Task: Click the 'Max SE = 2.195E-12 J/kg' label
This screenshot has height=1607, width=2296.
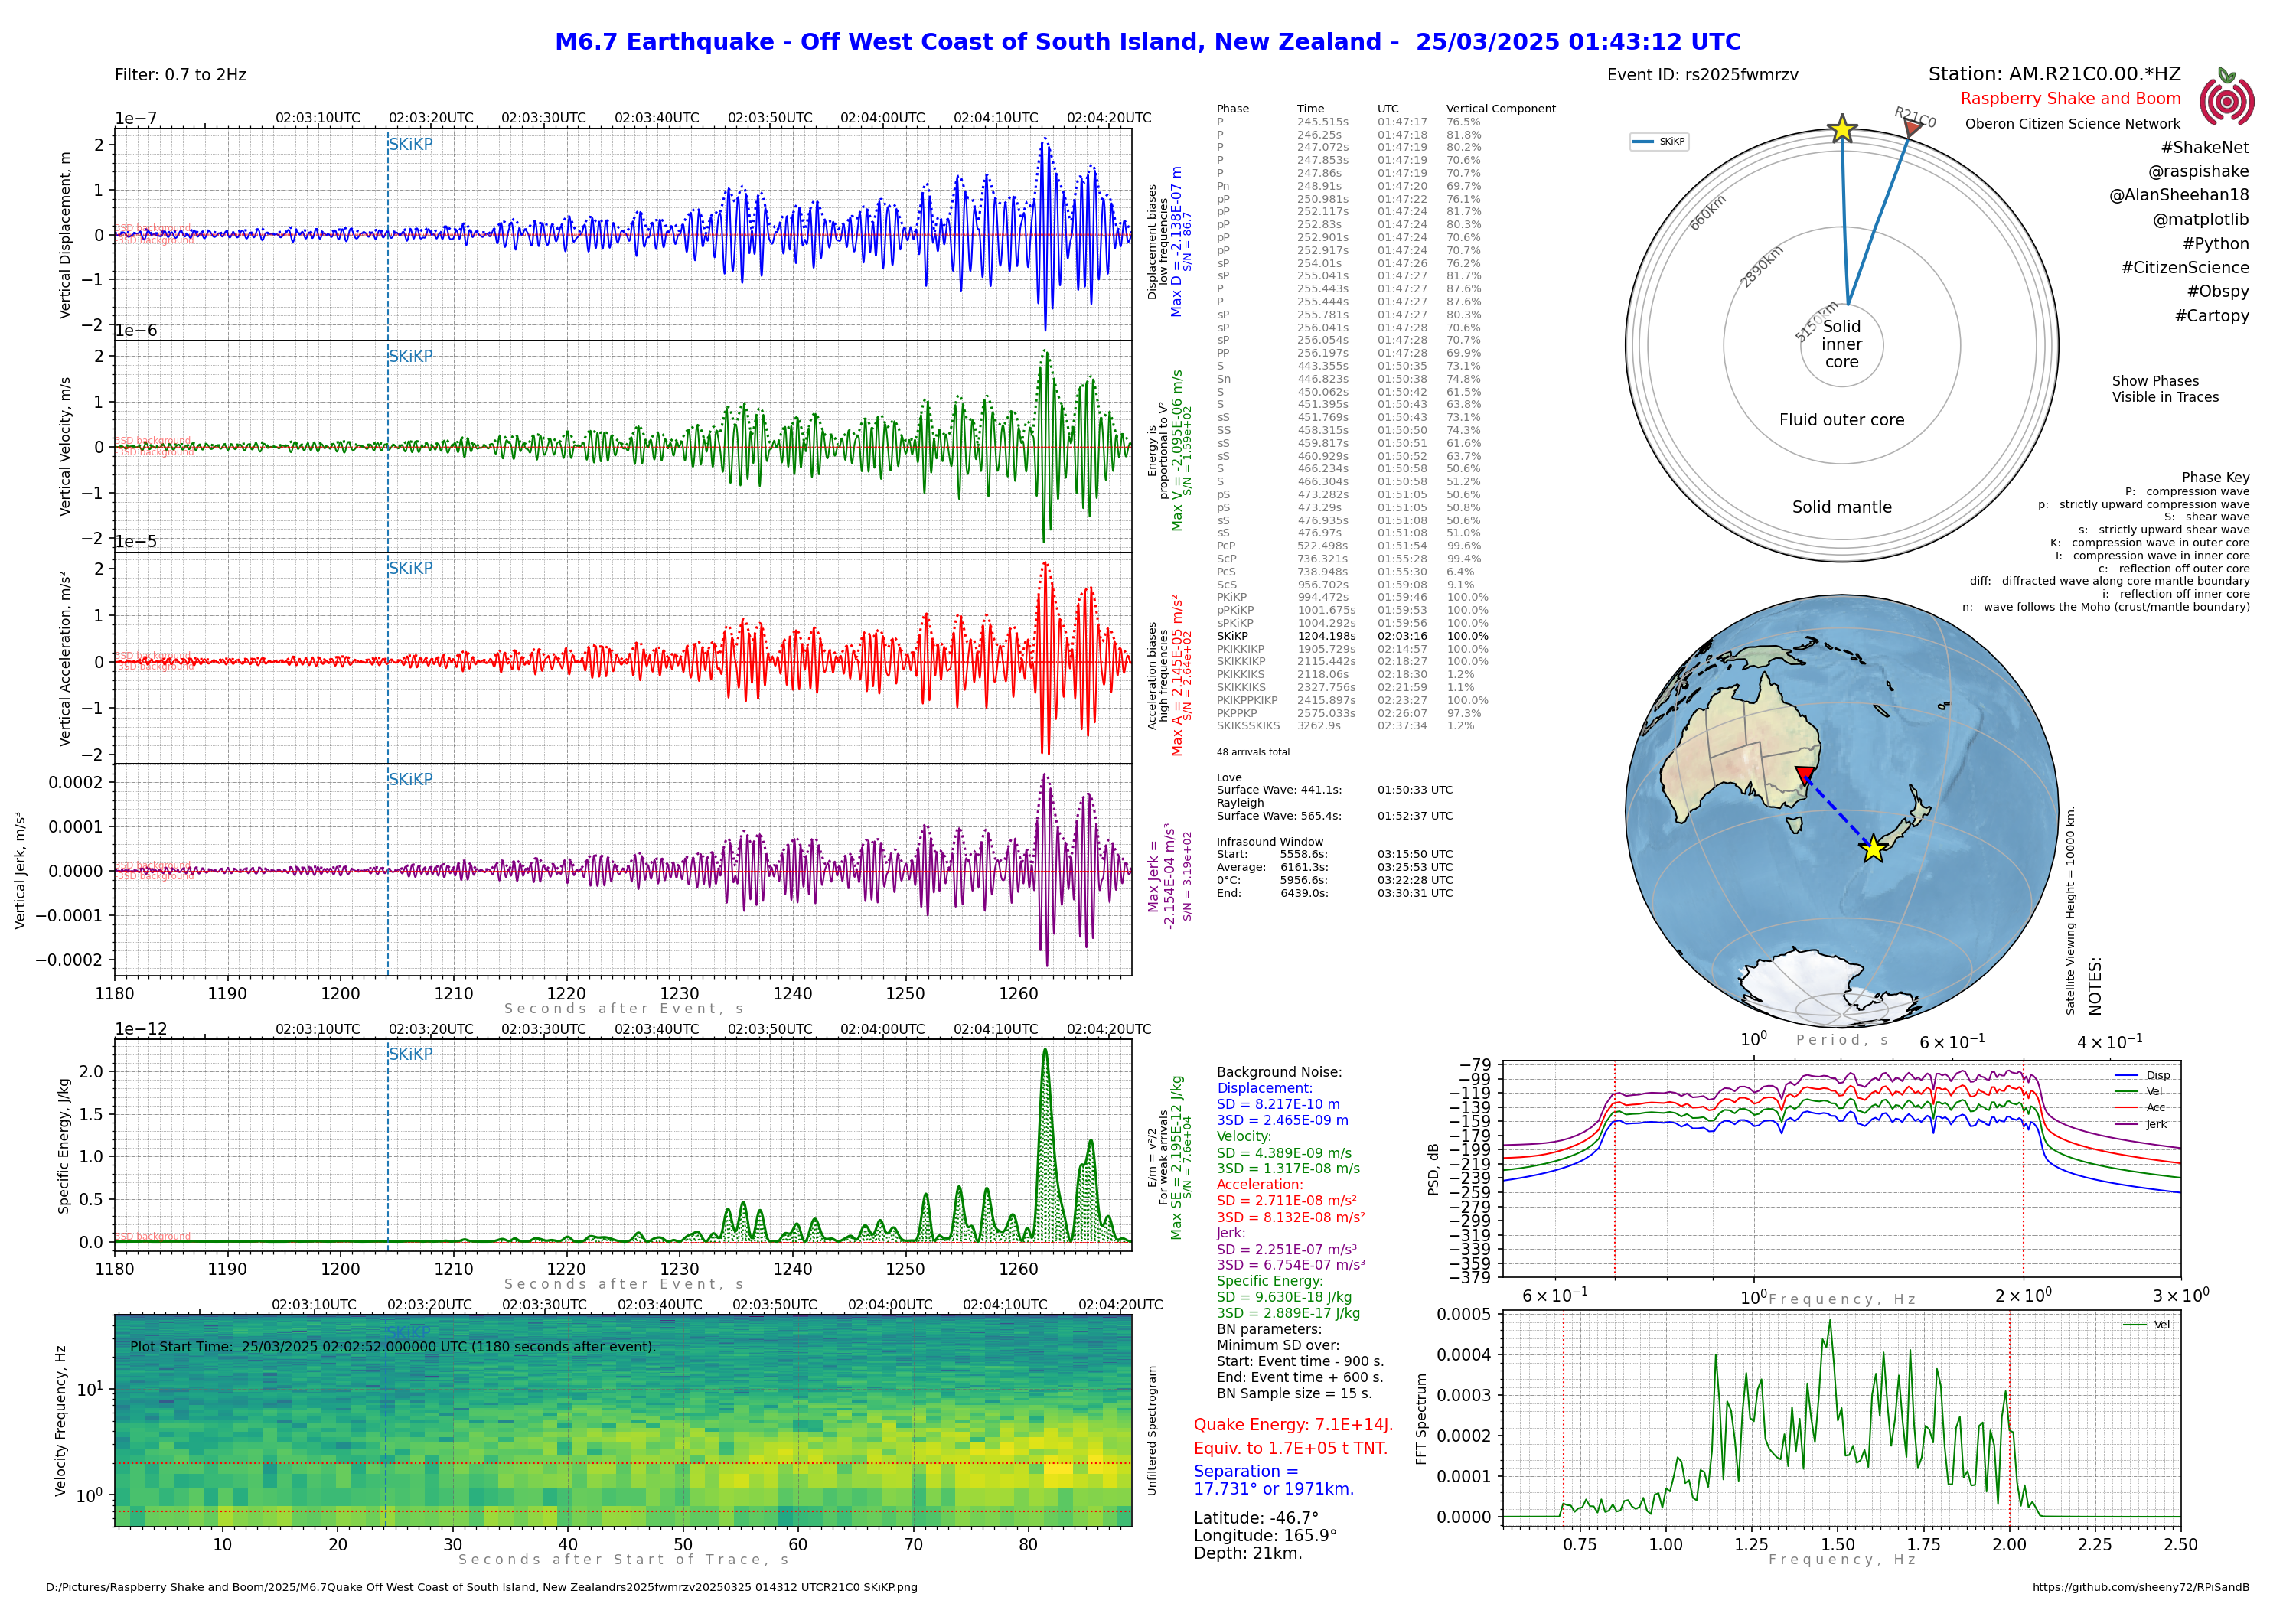Action: pos(1177,1158)
